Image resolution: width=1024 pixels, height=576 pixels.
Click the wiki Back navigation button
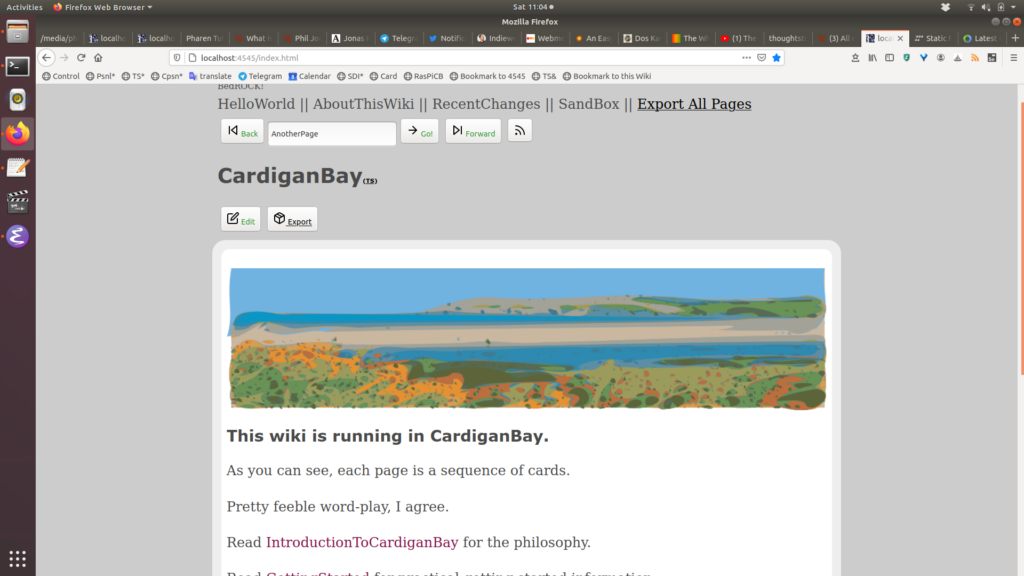[242, 131]
